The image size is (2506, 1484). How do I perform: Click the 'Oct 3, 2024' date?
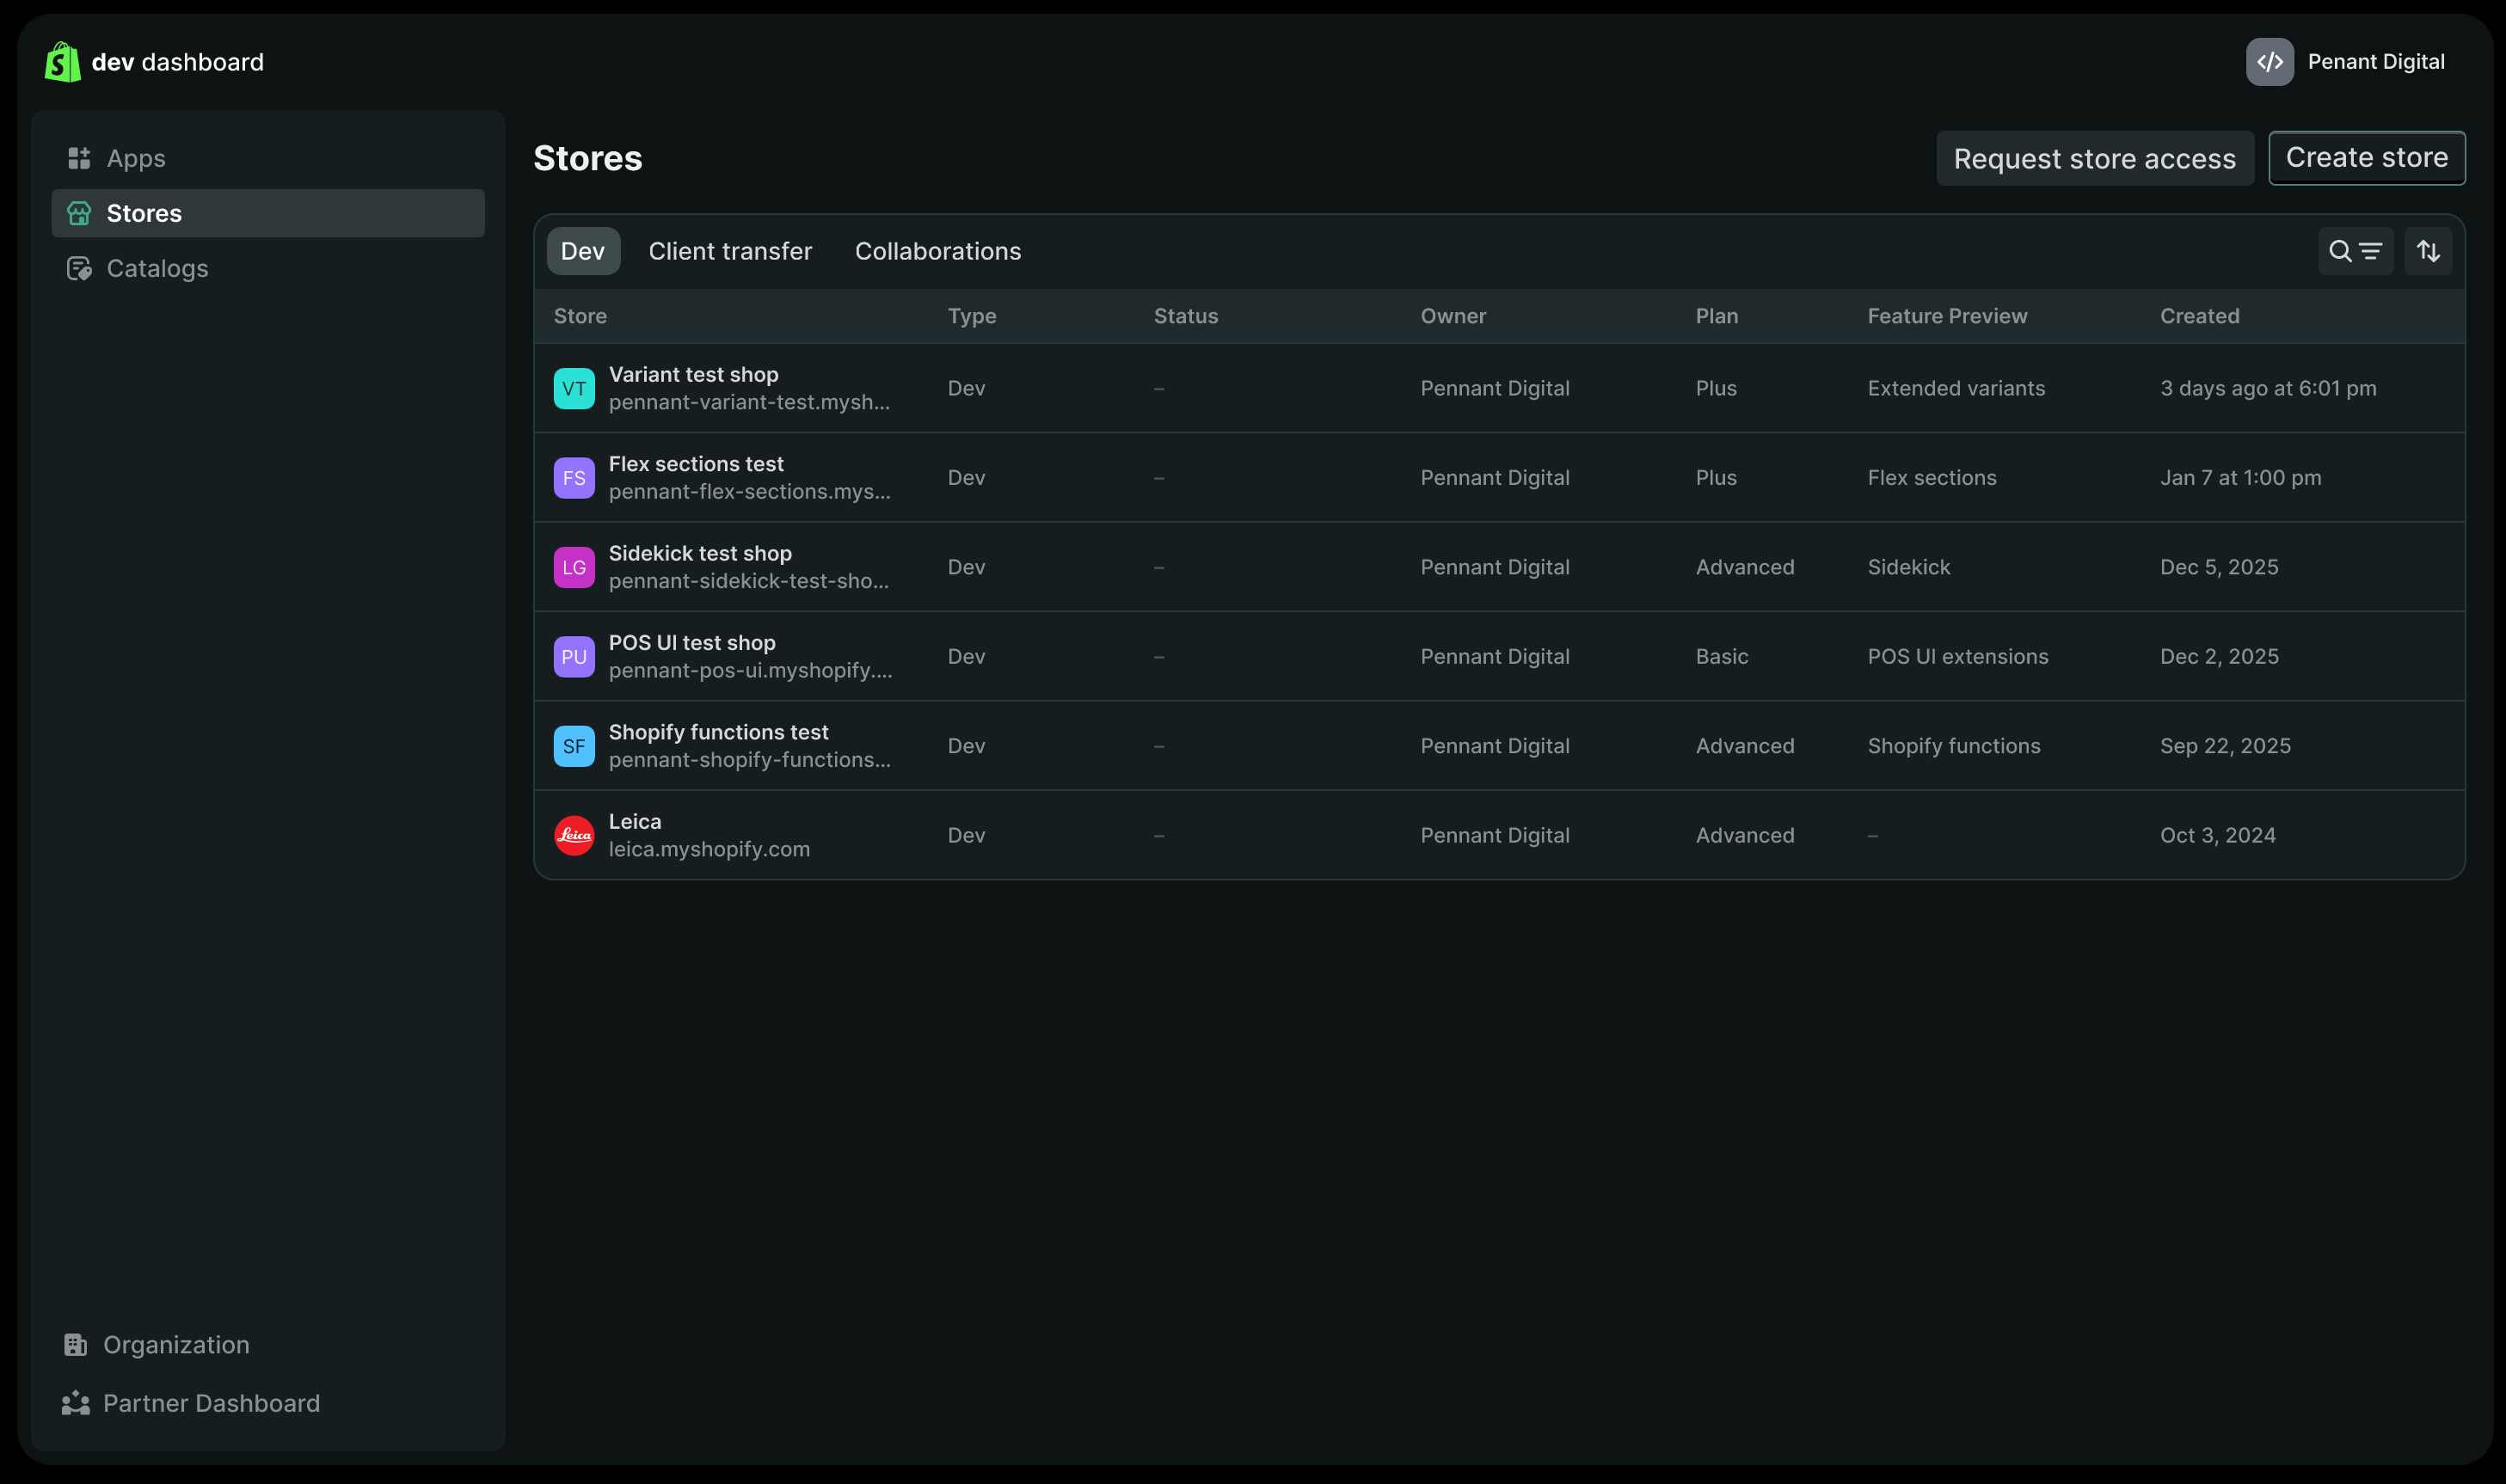pos(2217,835)
